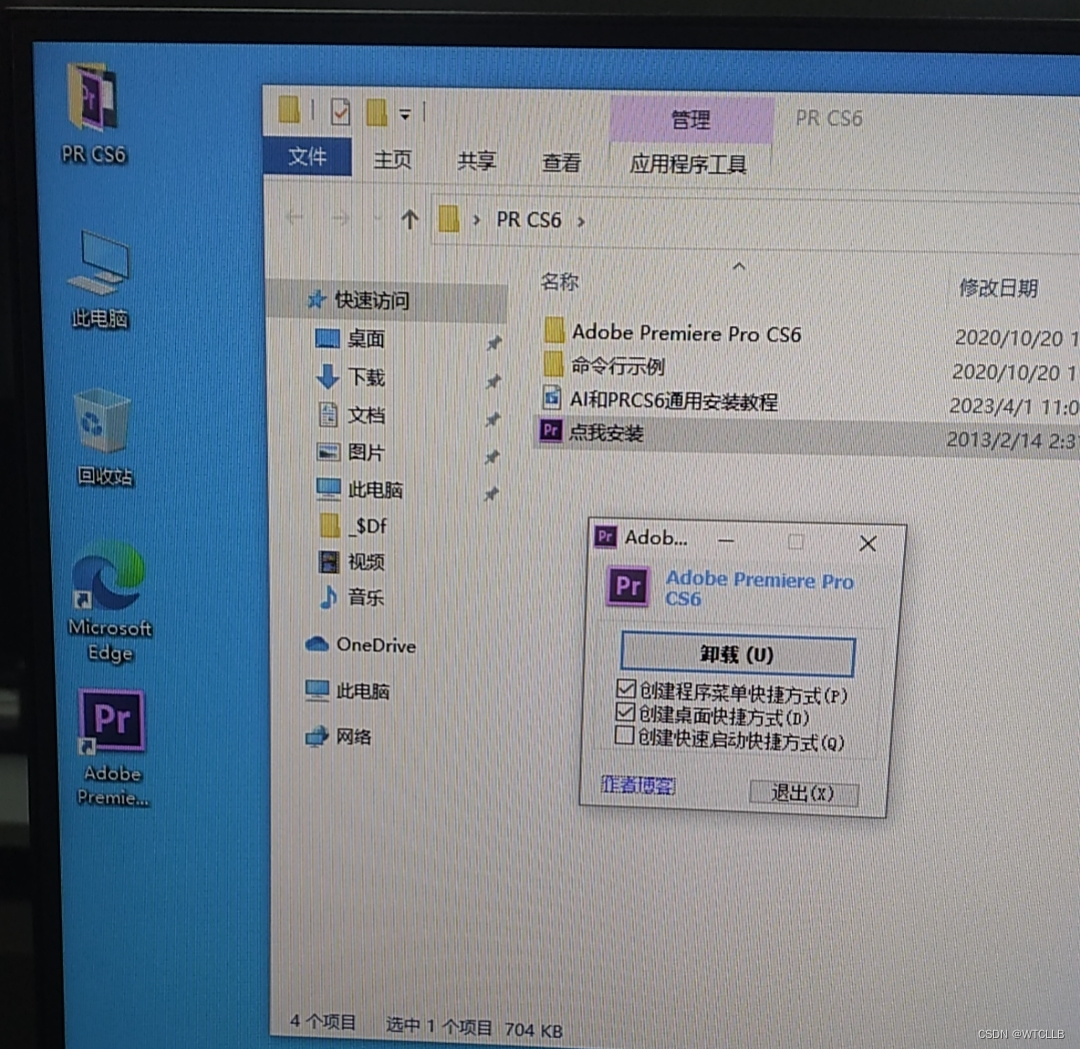
Task: Expand the chevron before PR CS6 in address bar
Action: pyautogui.click(x=476, y=220)
